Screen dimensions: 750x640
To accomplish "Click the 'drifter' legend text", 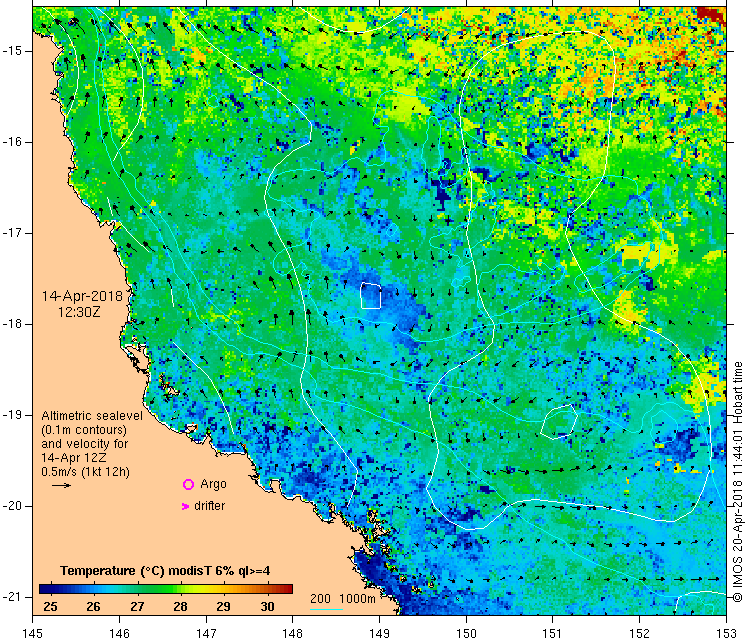I will click(210, 506).
